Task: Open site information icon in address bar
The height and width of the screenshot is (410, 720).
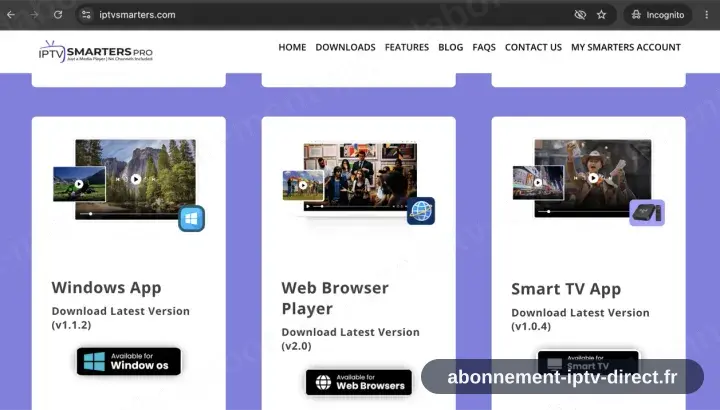Action: [x=86, y=15]
